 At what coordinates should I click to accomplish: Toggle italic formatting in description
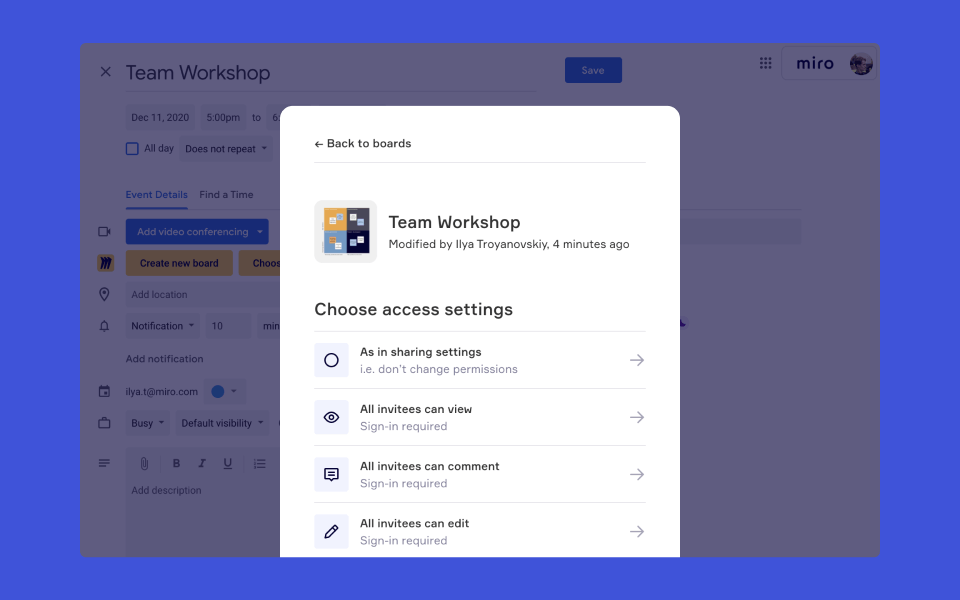pos(202,463)
